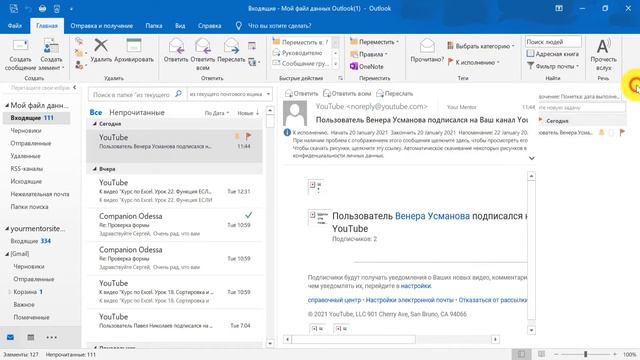Image resolution: width=640 pixels, height=360 pixels.
Task: Mark message as read/unread (Прочитано?)
Action: tap(427, 51)
